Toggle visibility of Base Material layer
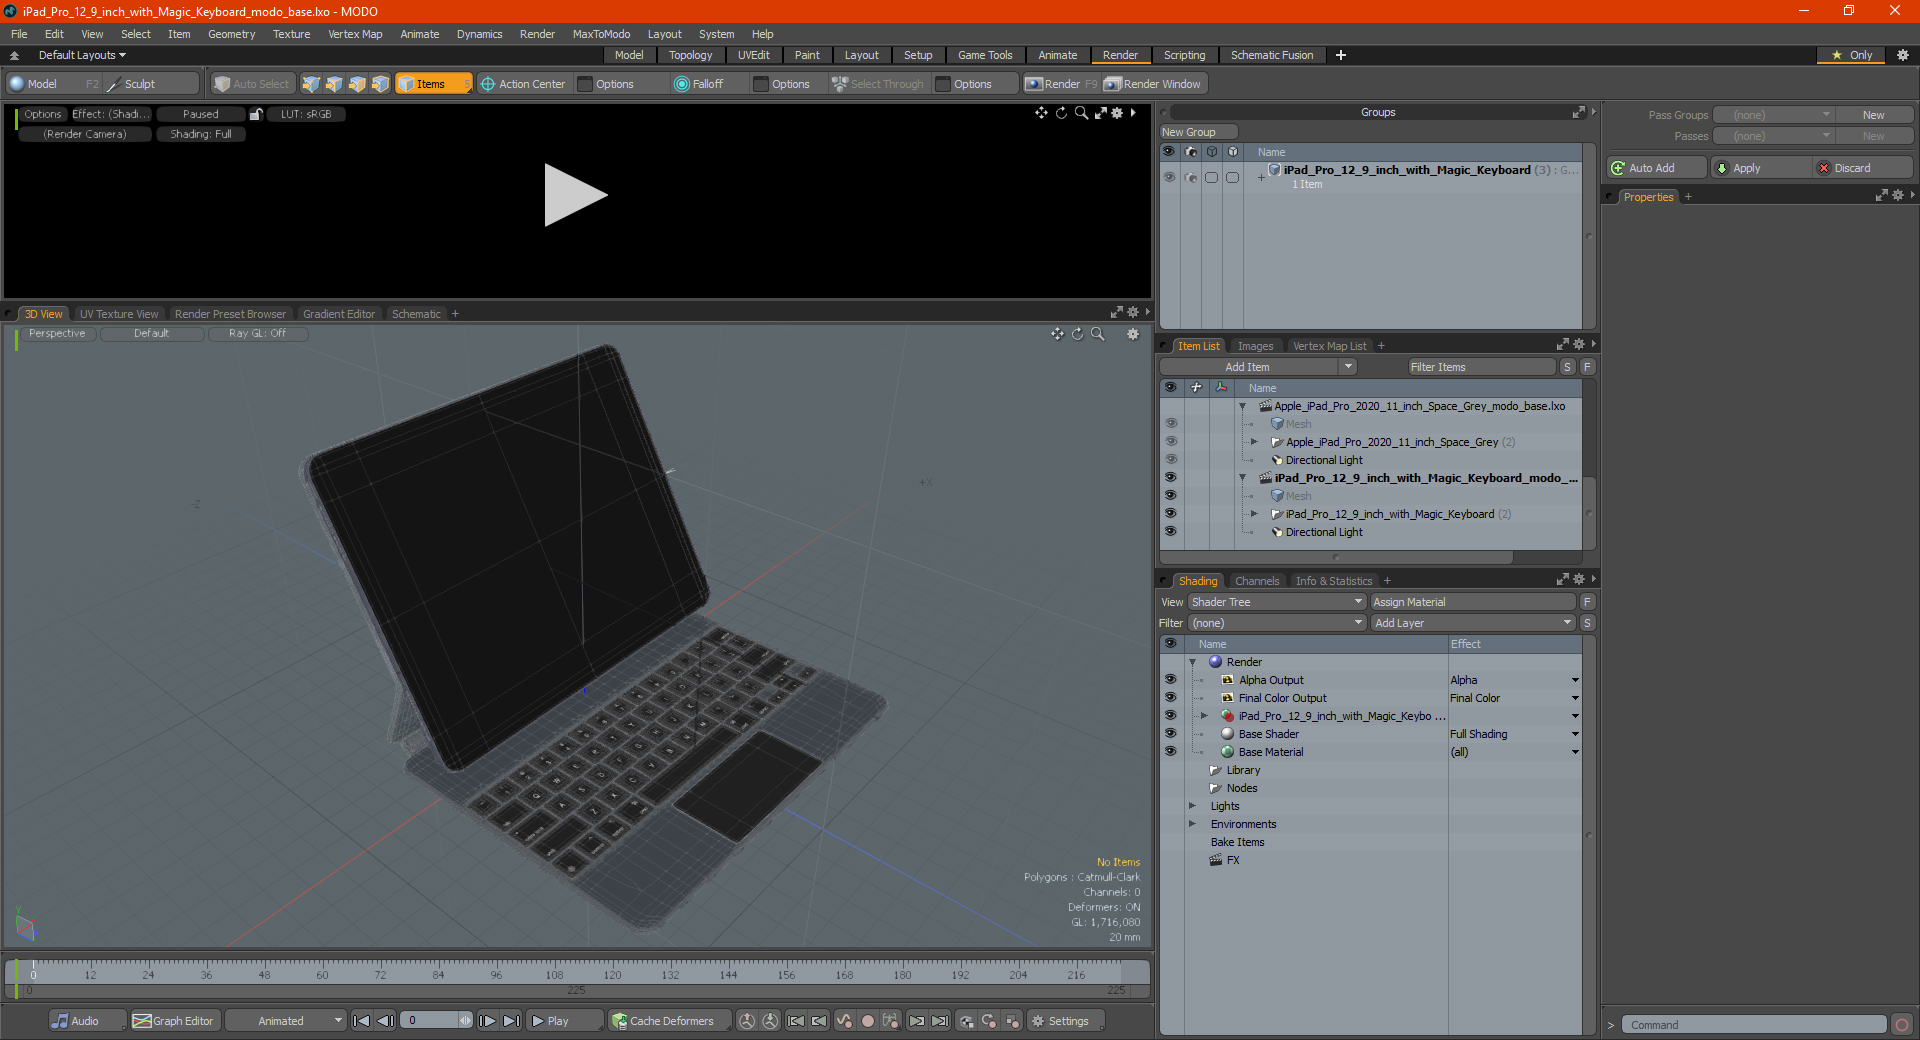Image resolution: width=1920 pixels, height=1040 pixels. [x=1171, y=751]
